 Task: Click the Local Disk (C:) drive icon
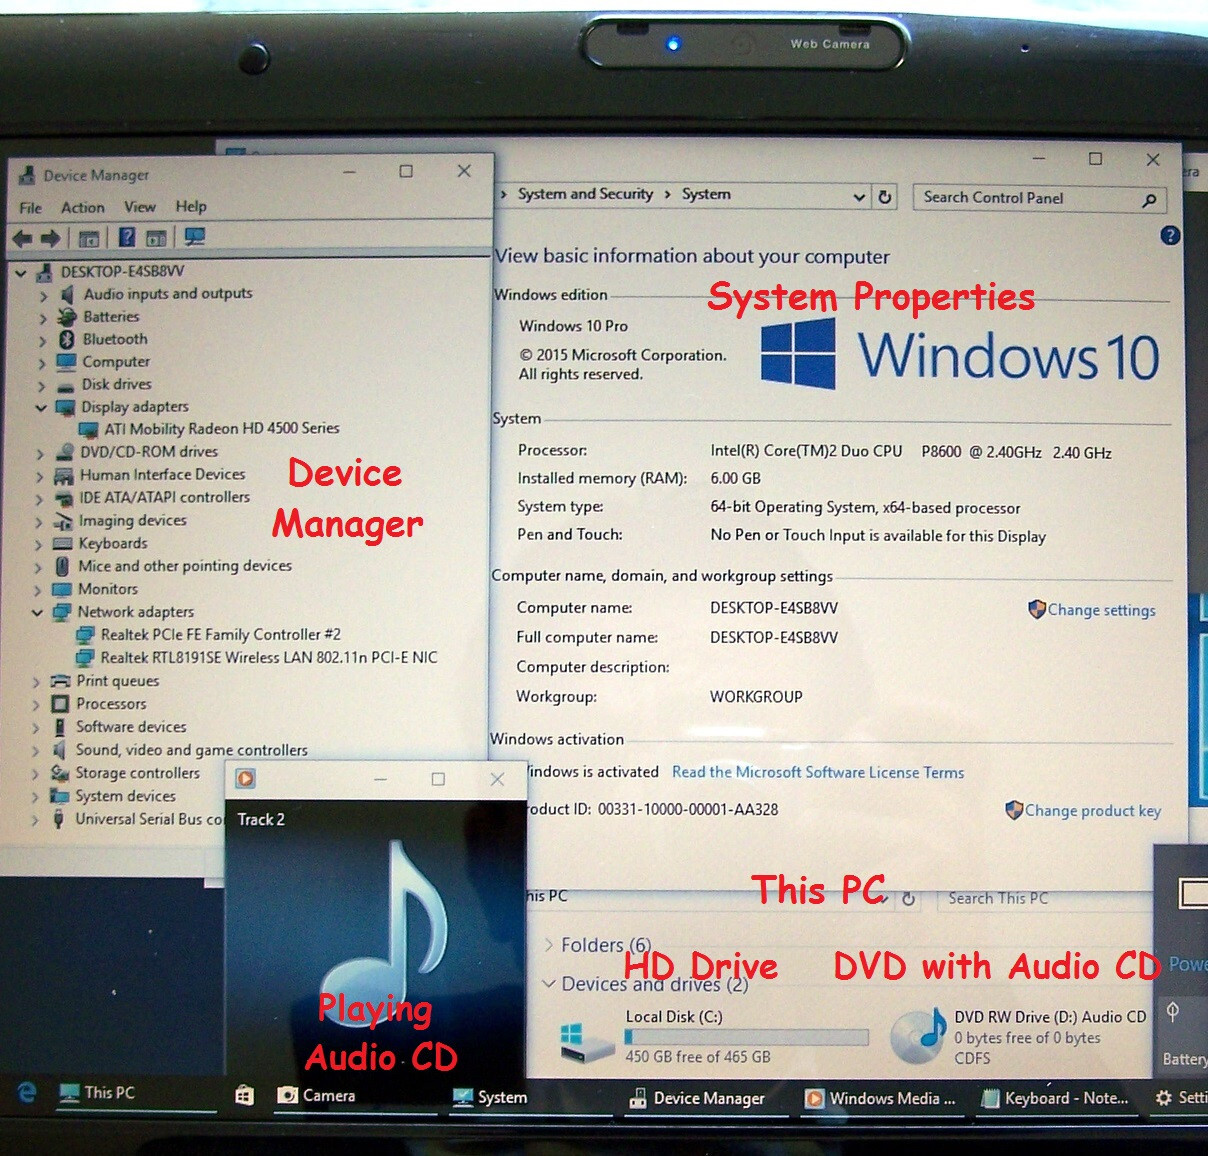(x=587, y=1041)
